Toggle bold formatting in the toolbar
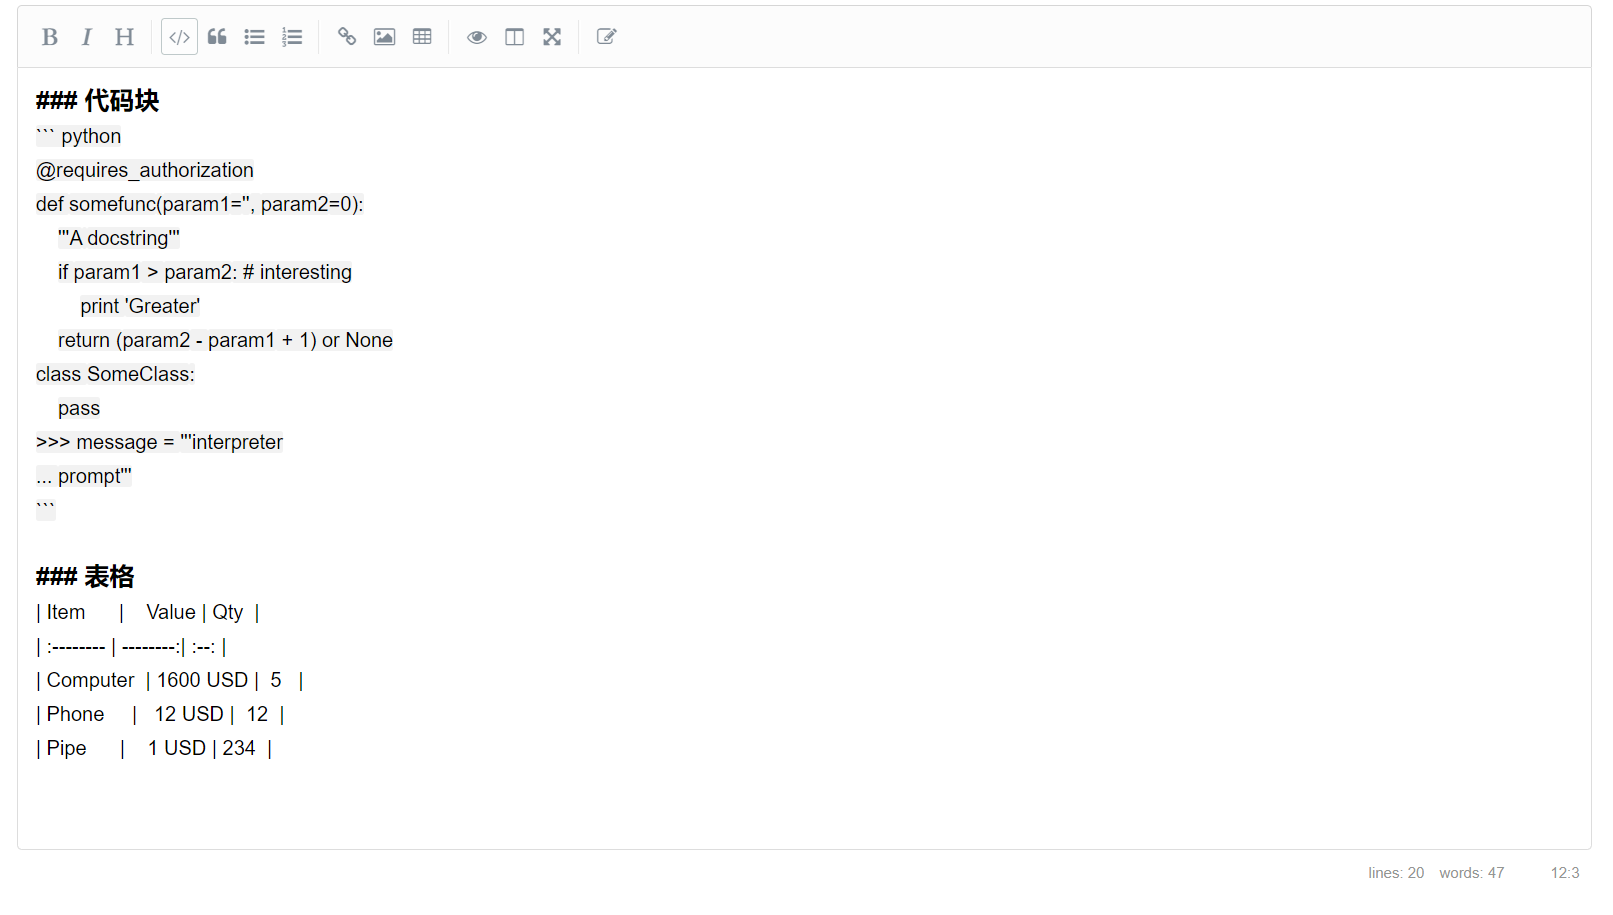 click(49, 37)
